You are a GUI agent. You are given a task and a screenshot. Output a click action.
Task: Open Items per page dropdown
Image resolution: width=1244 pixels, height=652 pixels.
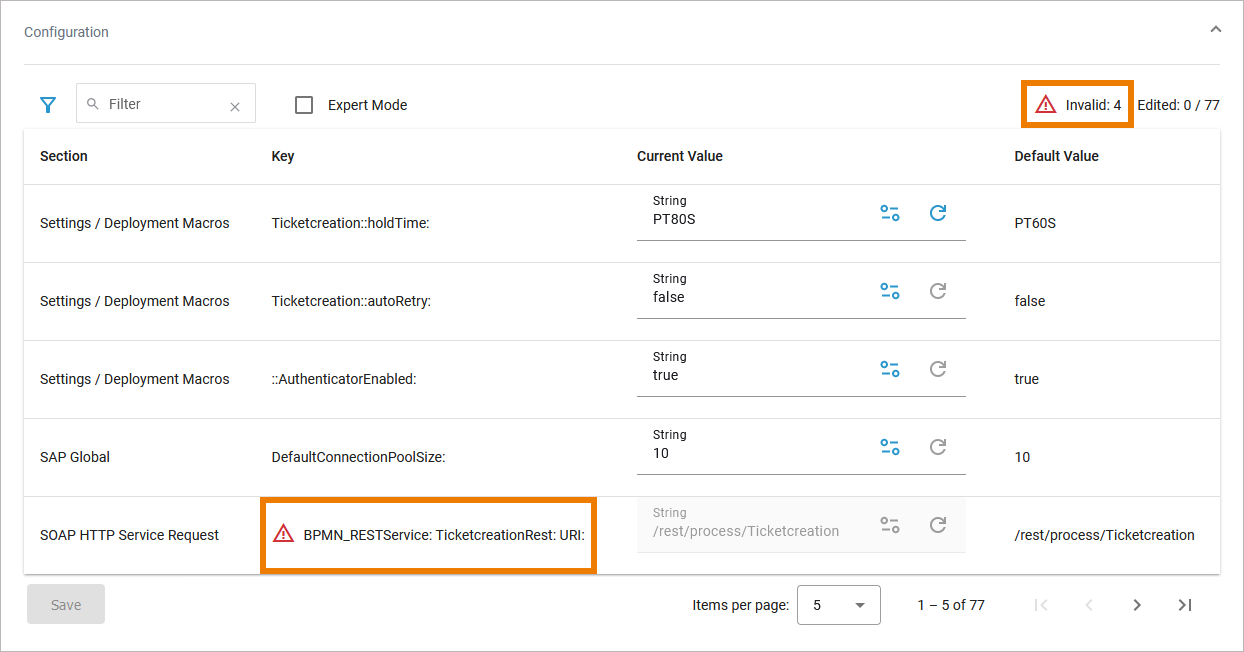click(838, 605)
